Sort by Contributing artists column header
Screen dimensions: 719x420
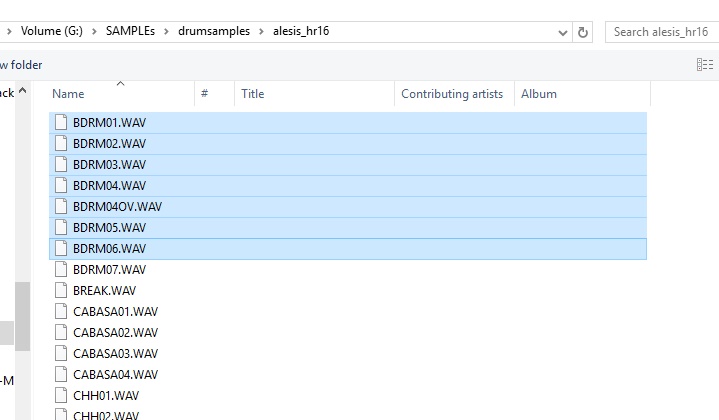click(x=454, y=94)
